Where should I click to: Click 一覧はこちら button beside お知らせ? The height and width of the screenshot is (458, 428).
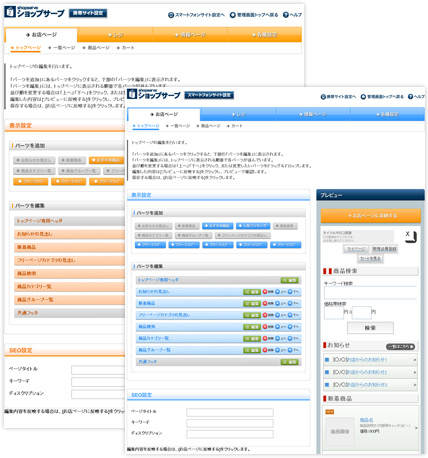pos(400,347)
